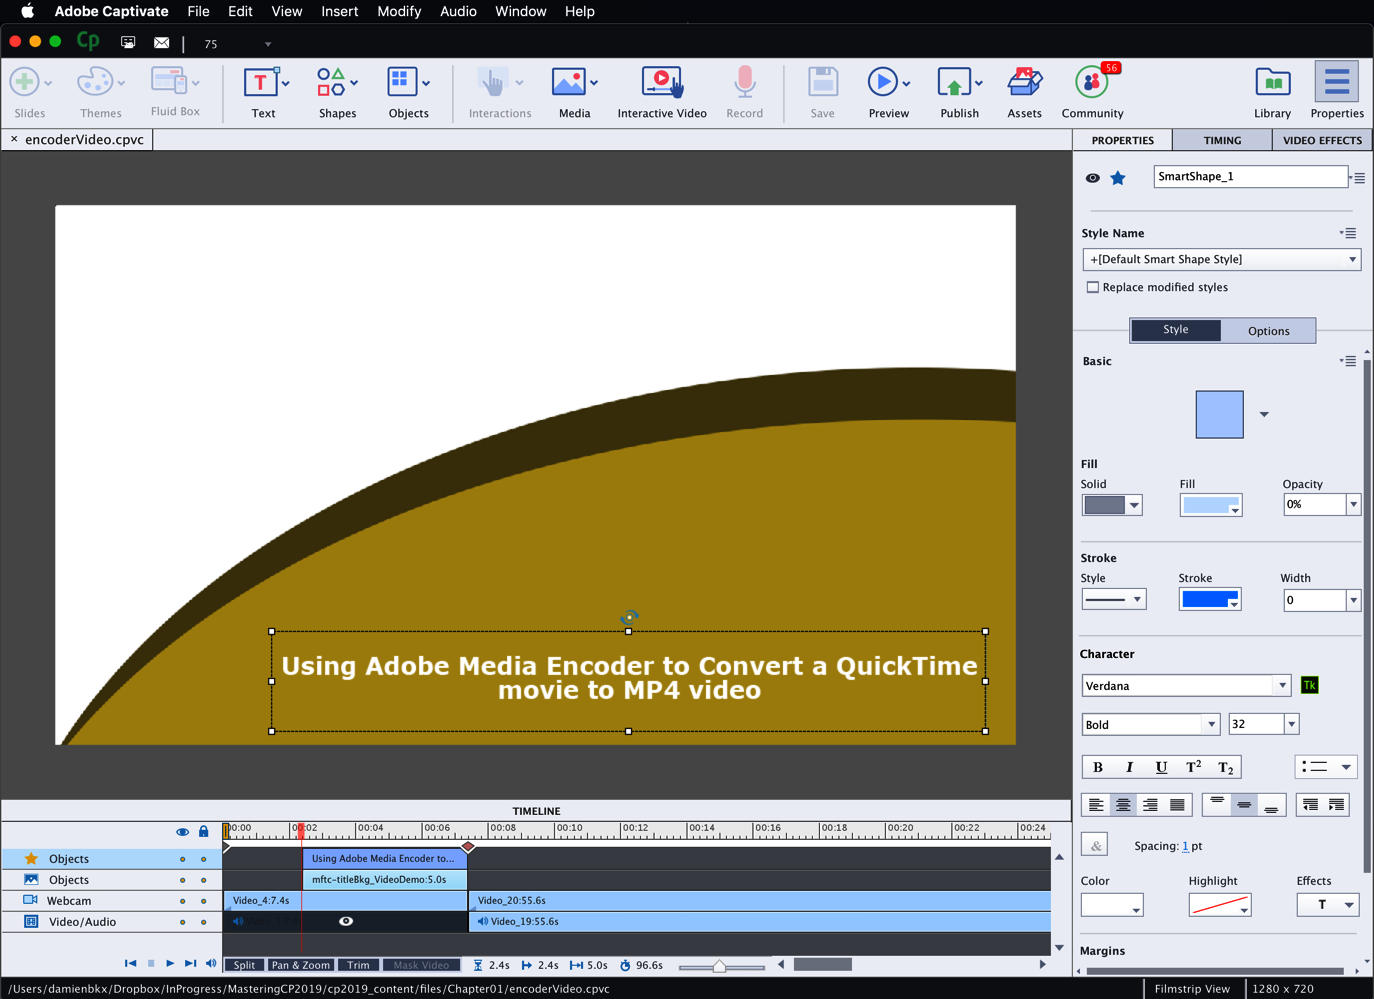Justify the text alignment
The image size is (1374, 999).
[1177, 805]
